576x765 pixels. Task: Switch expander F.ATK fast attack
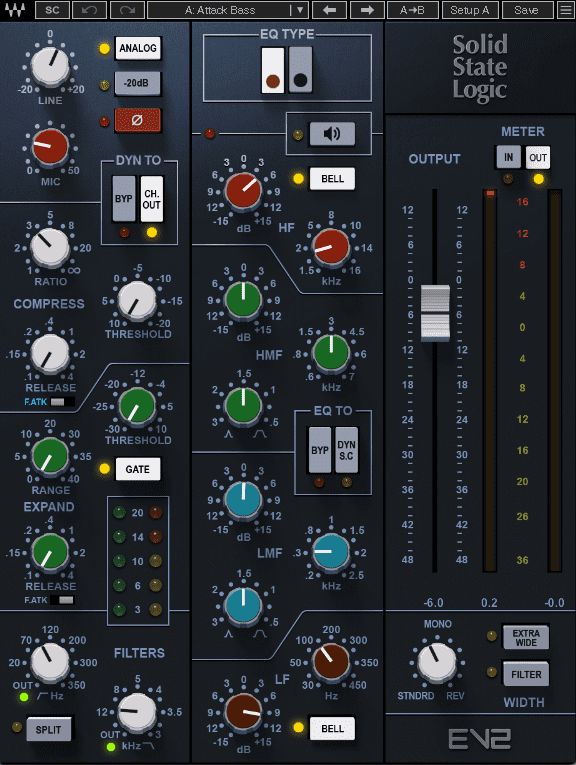click(62, 600)
